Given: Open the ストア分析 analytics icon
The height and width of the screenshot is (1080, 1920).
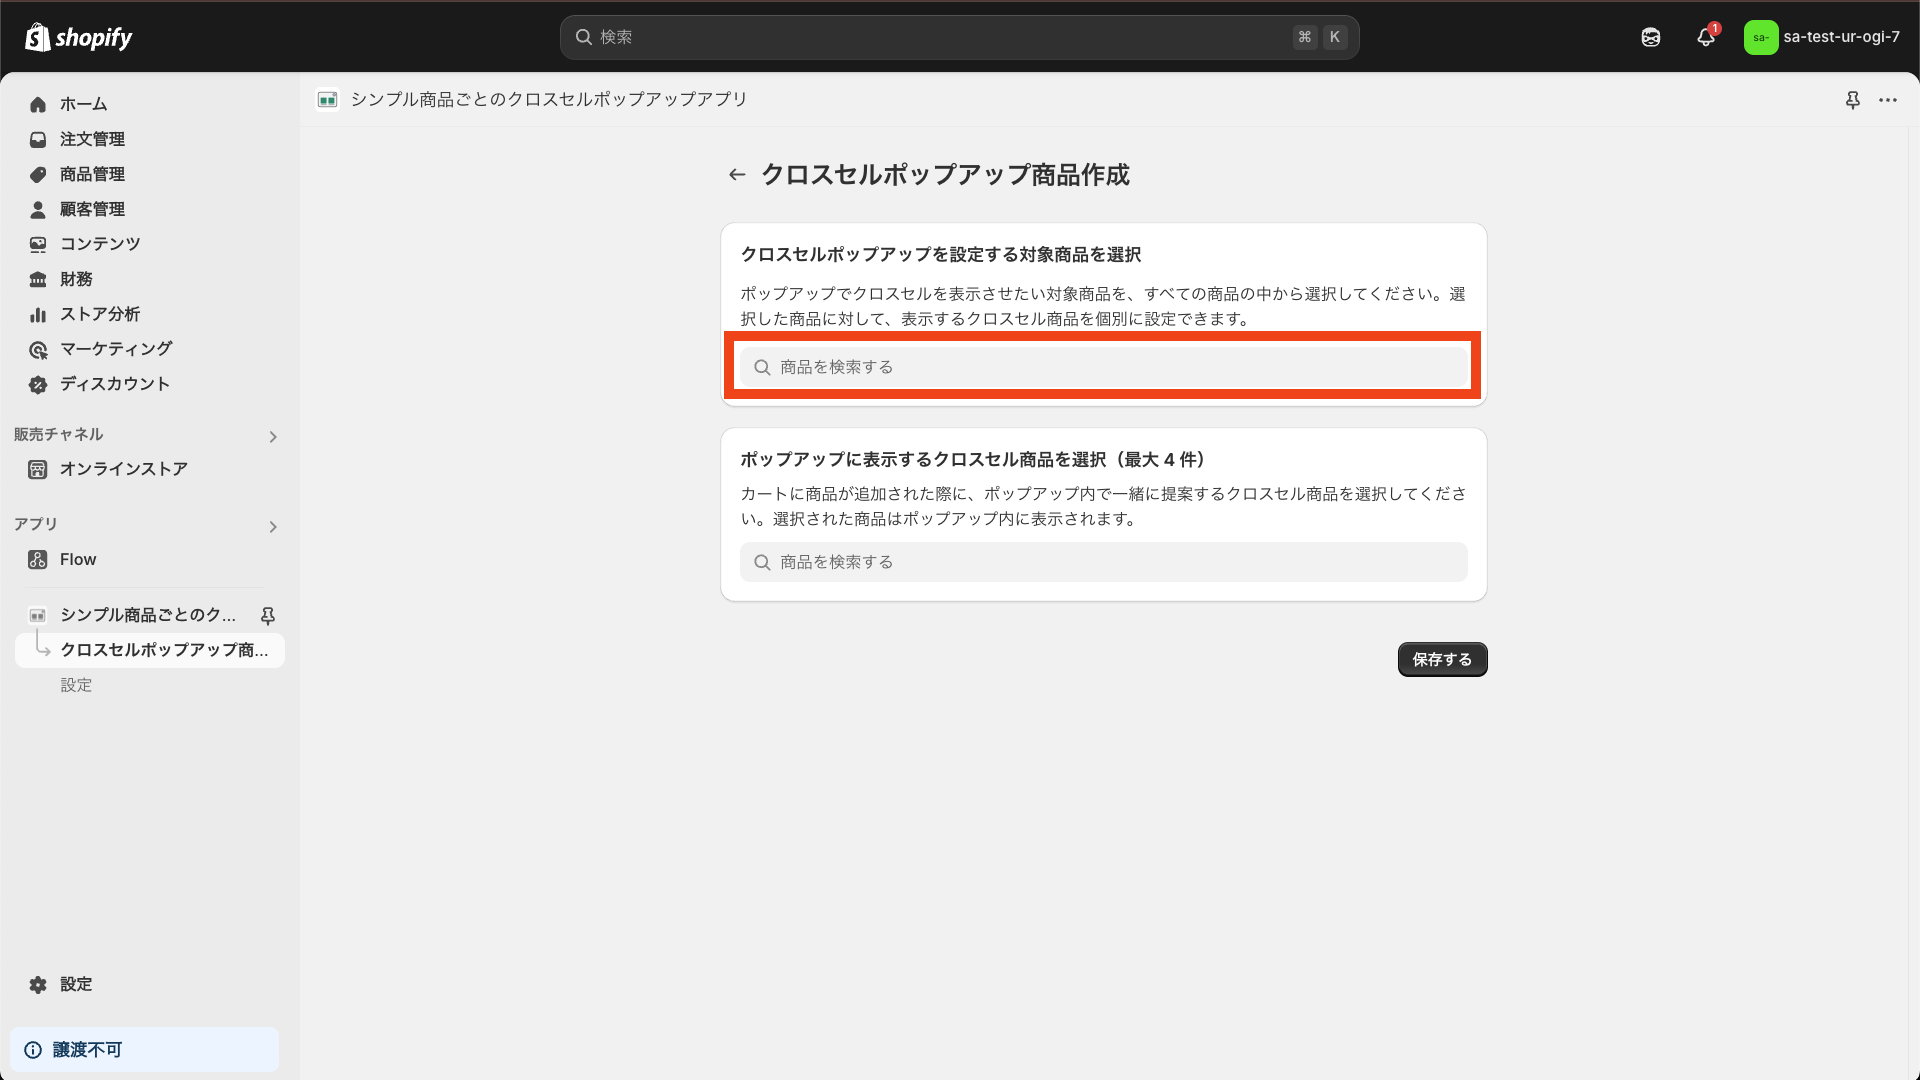Looking at the screenshot, I should (37, 314).
